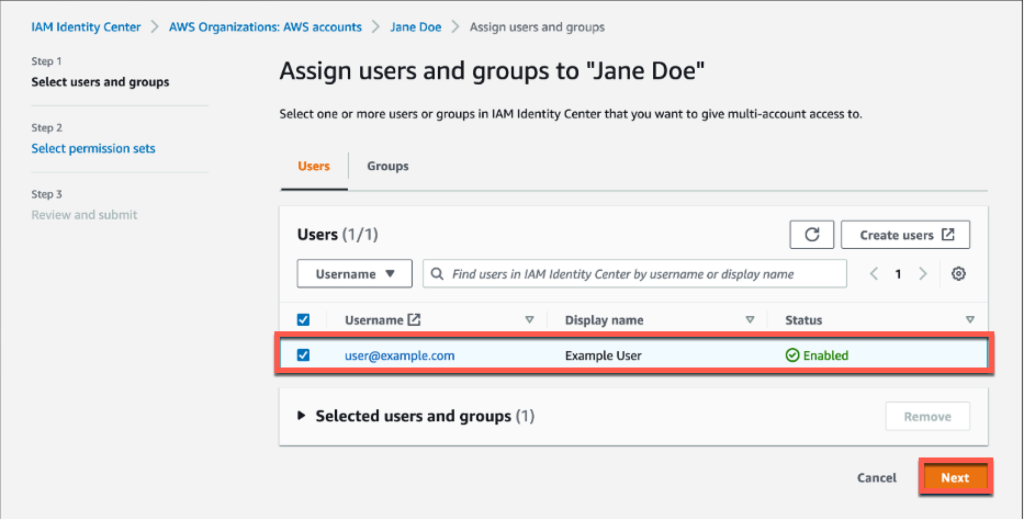Click page number 1 in pagination
This screenshot has height=520, width=1024.
pyautogui.click(x=898, y=274)
